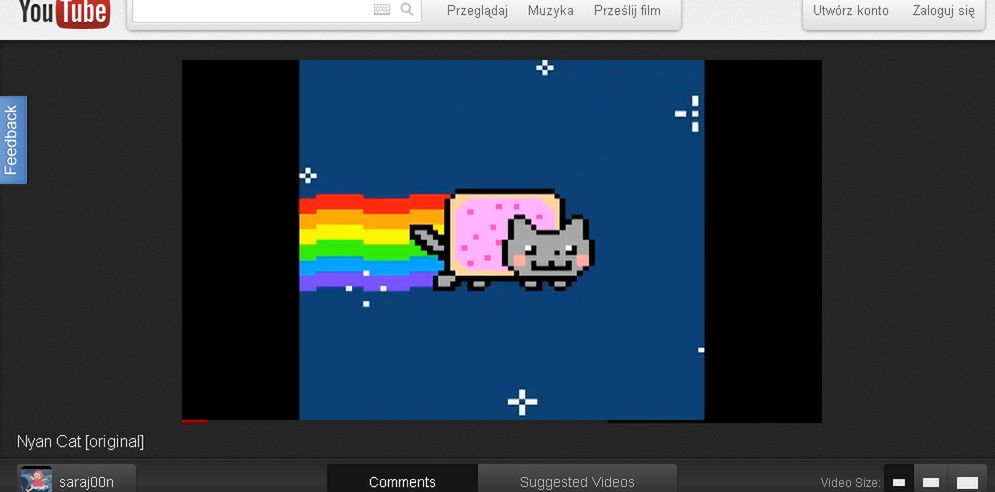
Task: Click the Nyan Cat video frame
Action: pos(501,240)
